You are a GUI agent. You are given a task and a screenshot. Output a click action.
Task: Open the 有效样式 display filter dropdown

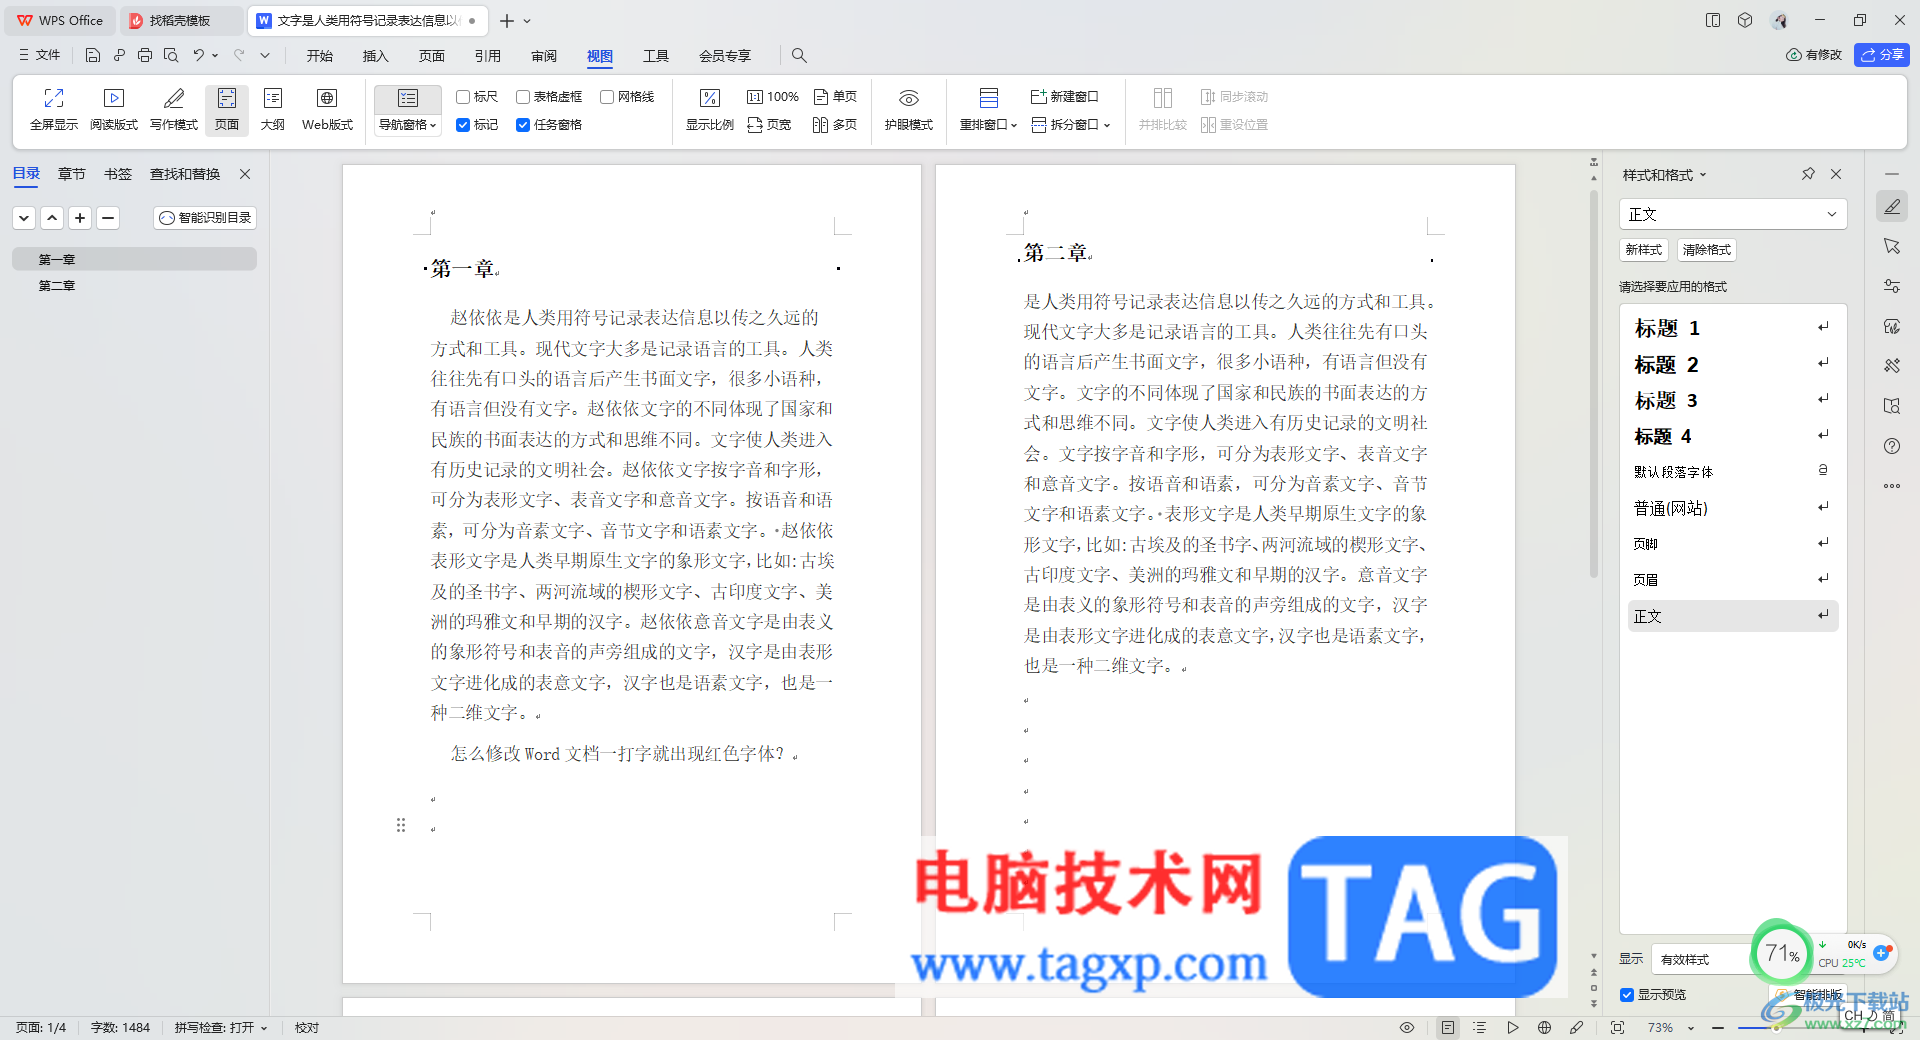(x=1703, y=959)
